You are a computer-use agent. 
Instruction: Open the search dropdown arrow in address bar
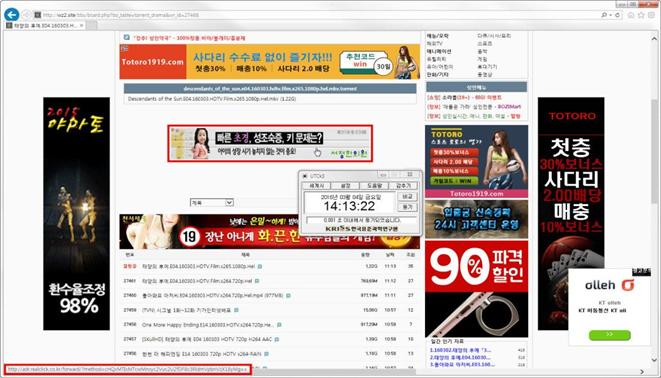[x=610, y=15]
